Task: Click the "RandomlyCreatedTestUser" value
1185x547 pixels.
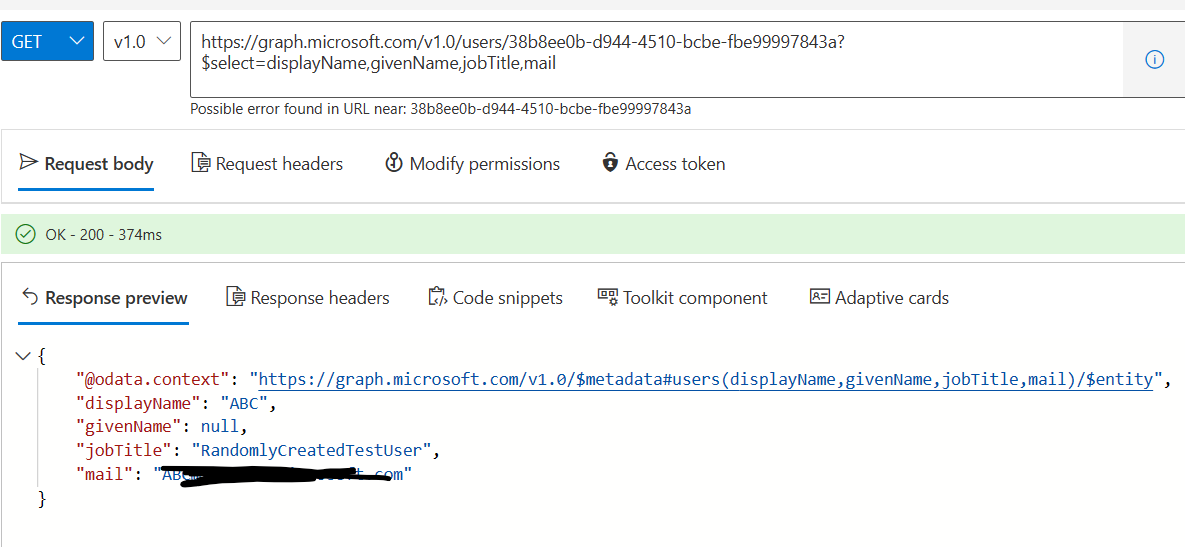Action: pos(311,451)
